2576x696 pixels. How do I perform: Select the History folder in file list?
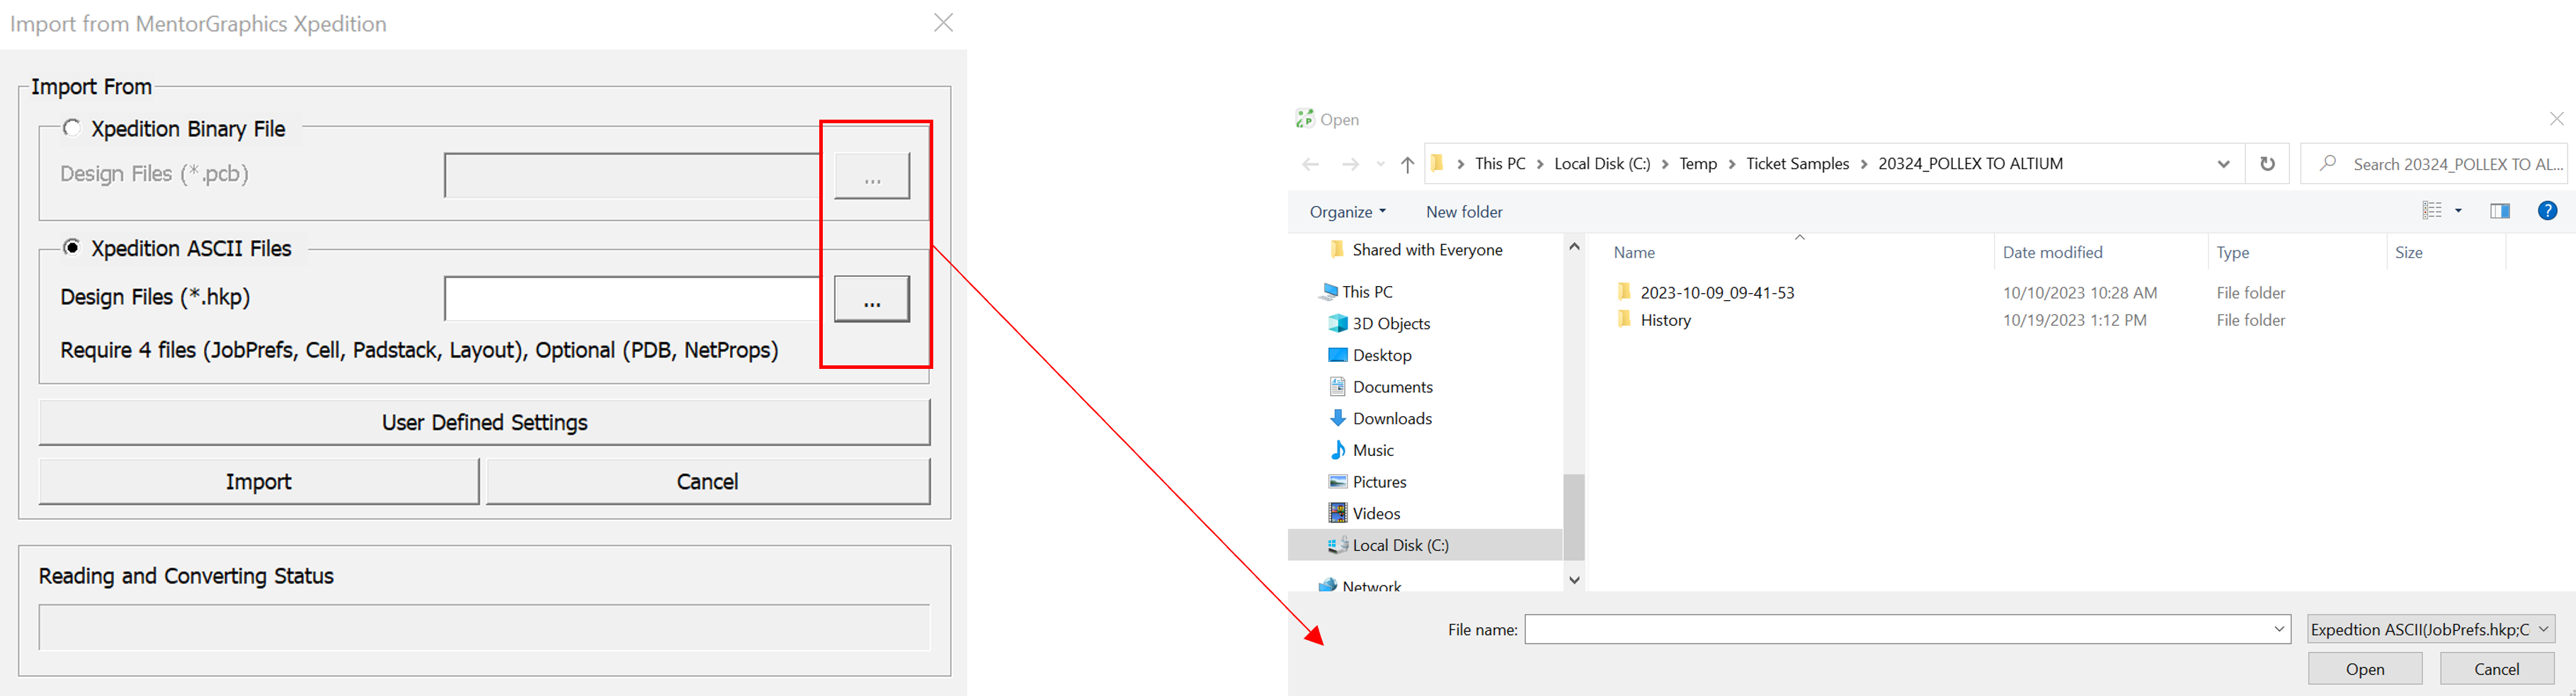(1665, 321)
